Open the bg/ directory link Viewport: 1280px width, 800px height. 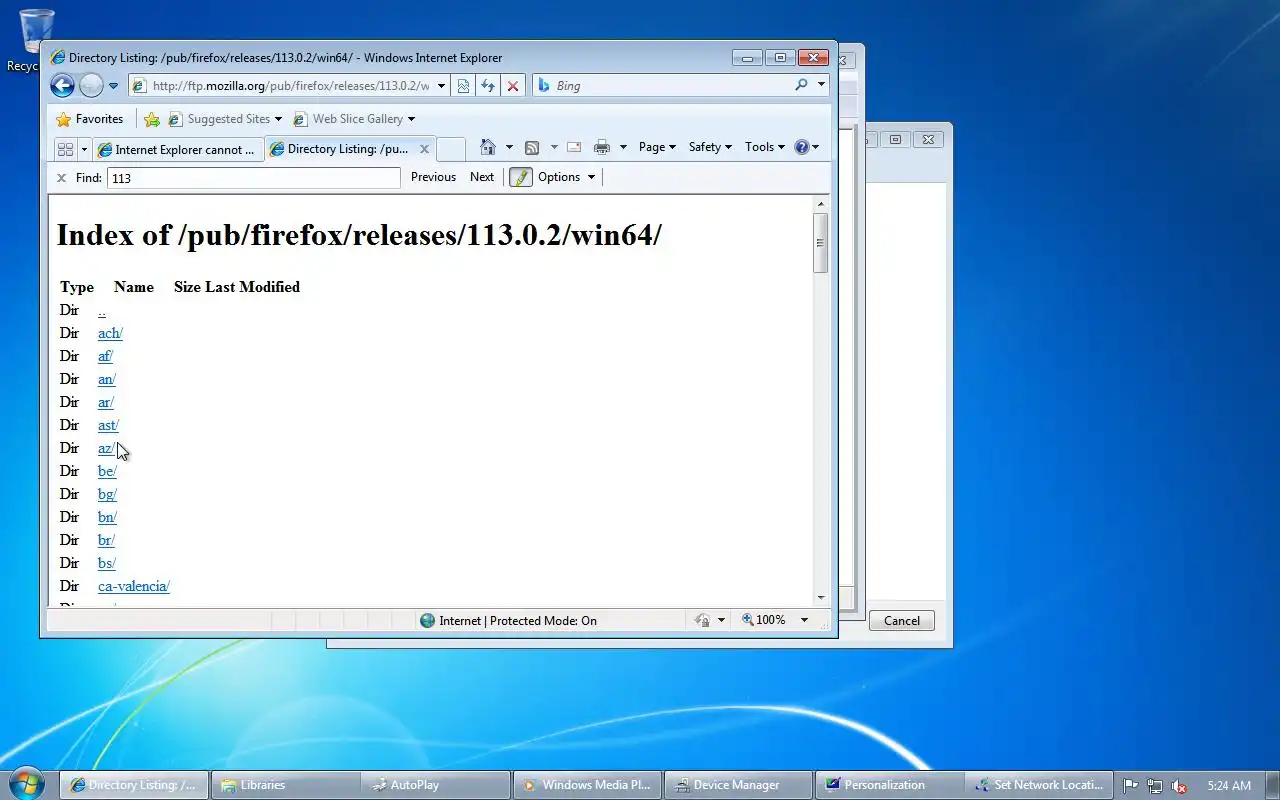point(107,494)
